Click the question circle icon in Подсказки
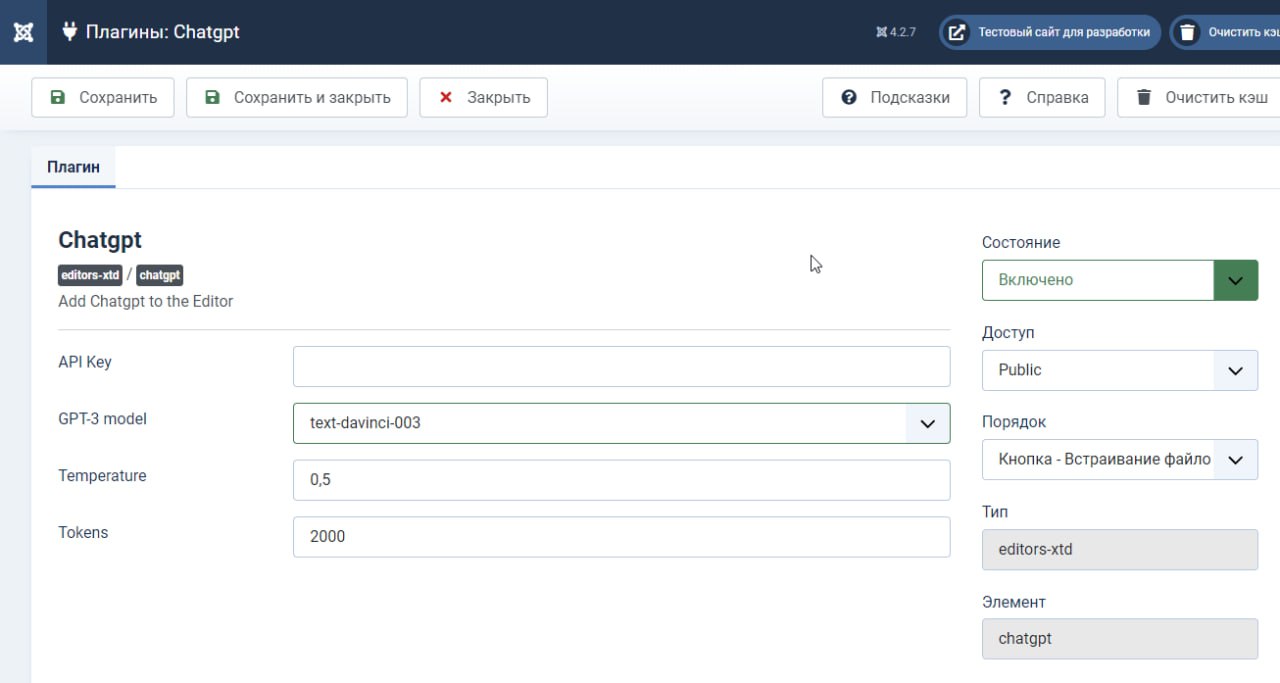This screenshot has width=1280, height=683. (849, 97)
